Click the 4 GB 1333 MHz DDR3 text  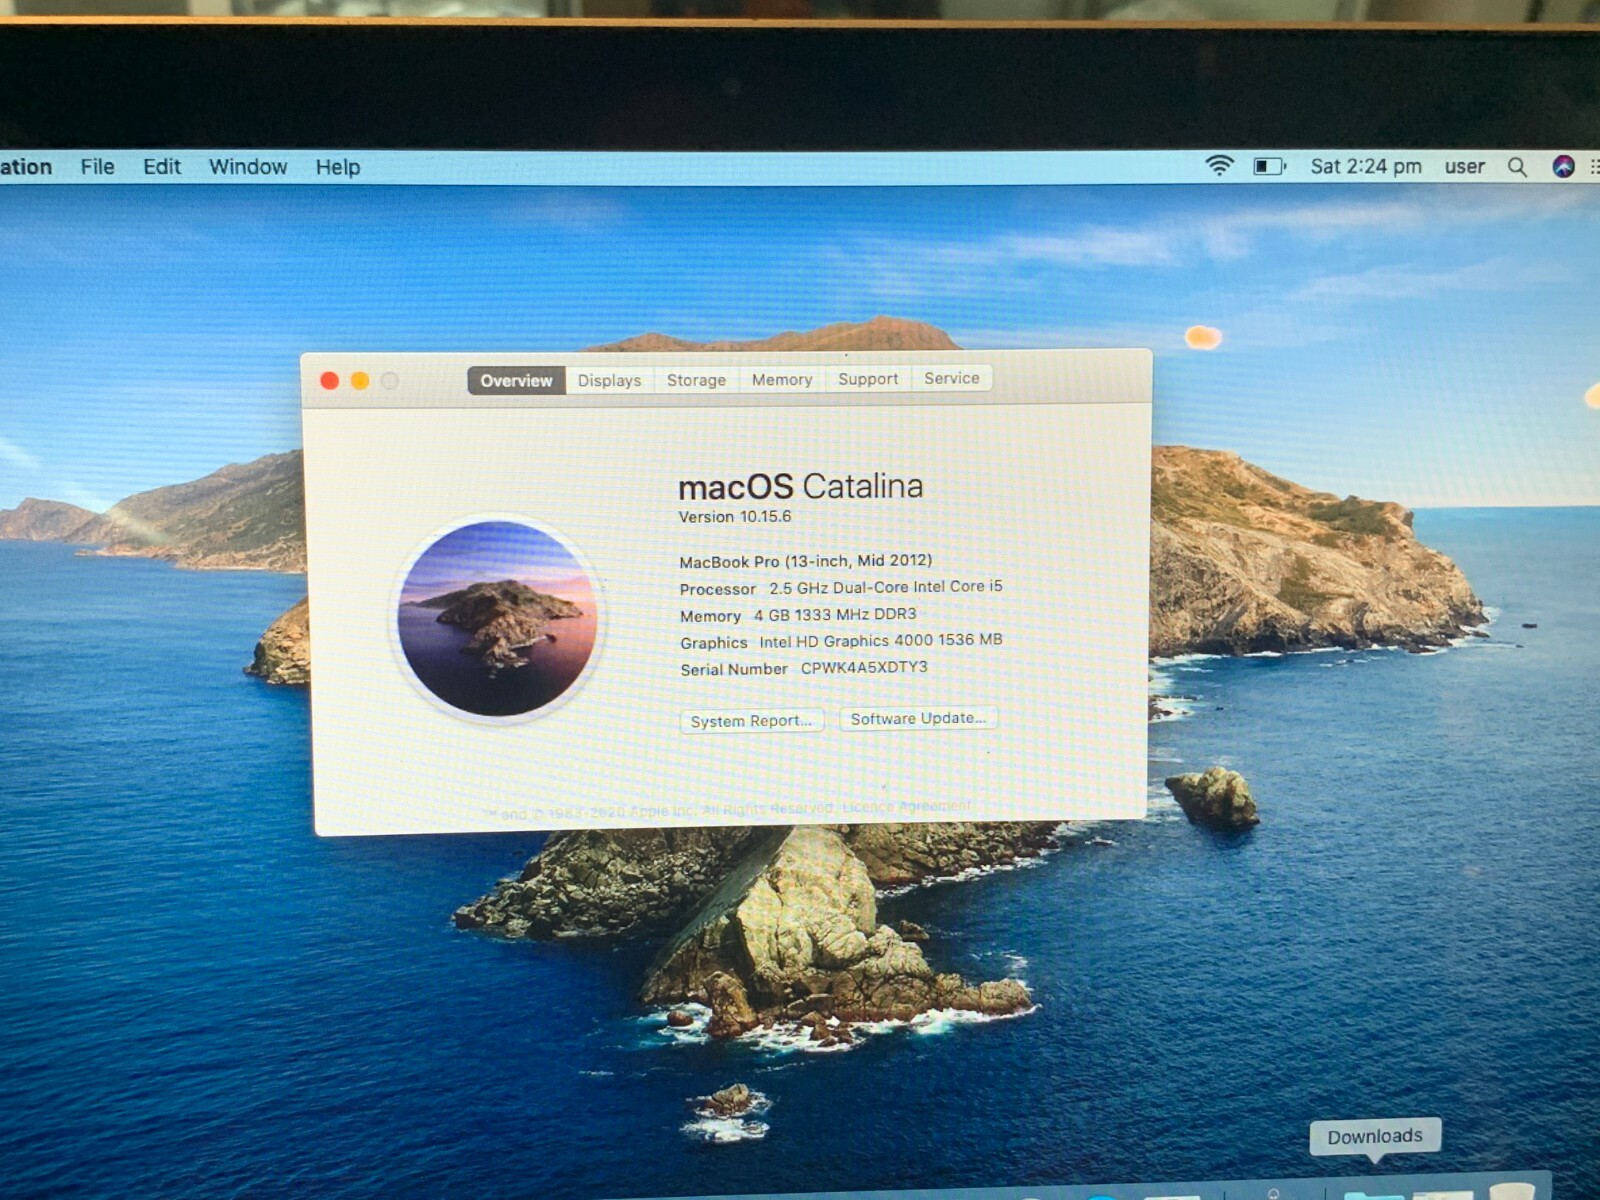(x=835, y=614)
